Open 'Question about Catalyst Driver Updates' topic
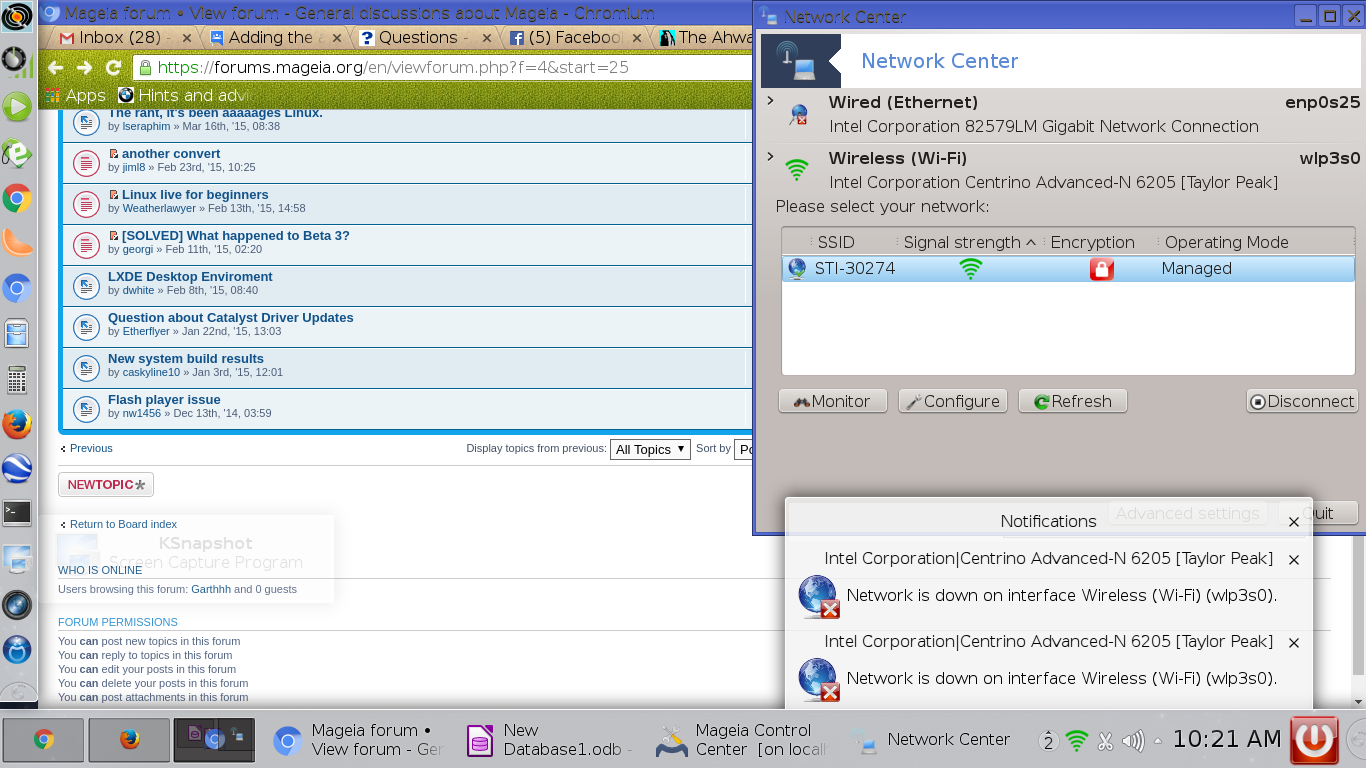This screenshot has height=768, width=1366. coord(230,318)
